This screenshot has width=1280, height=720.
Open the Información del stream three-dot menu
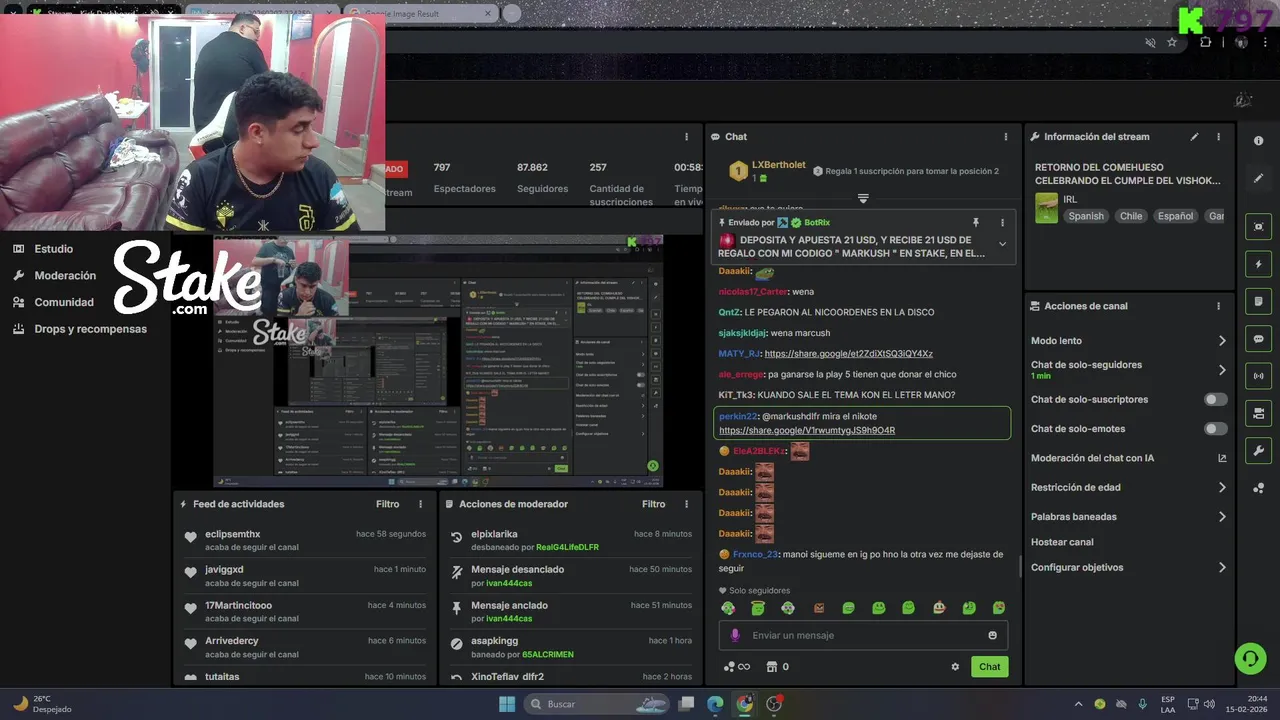1218,137
